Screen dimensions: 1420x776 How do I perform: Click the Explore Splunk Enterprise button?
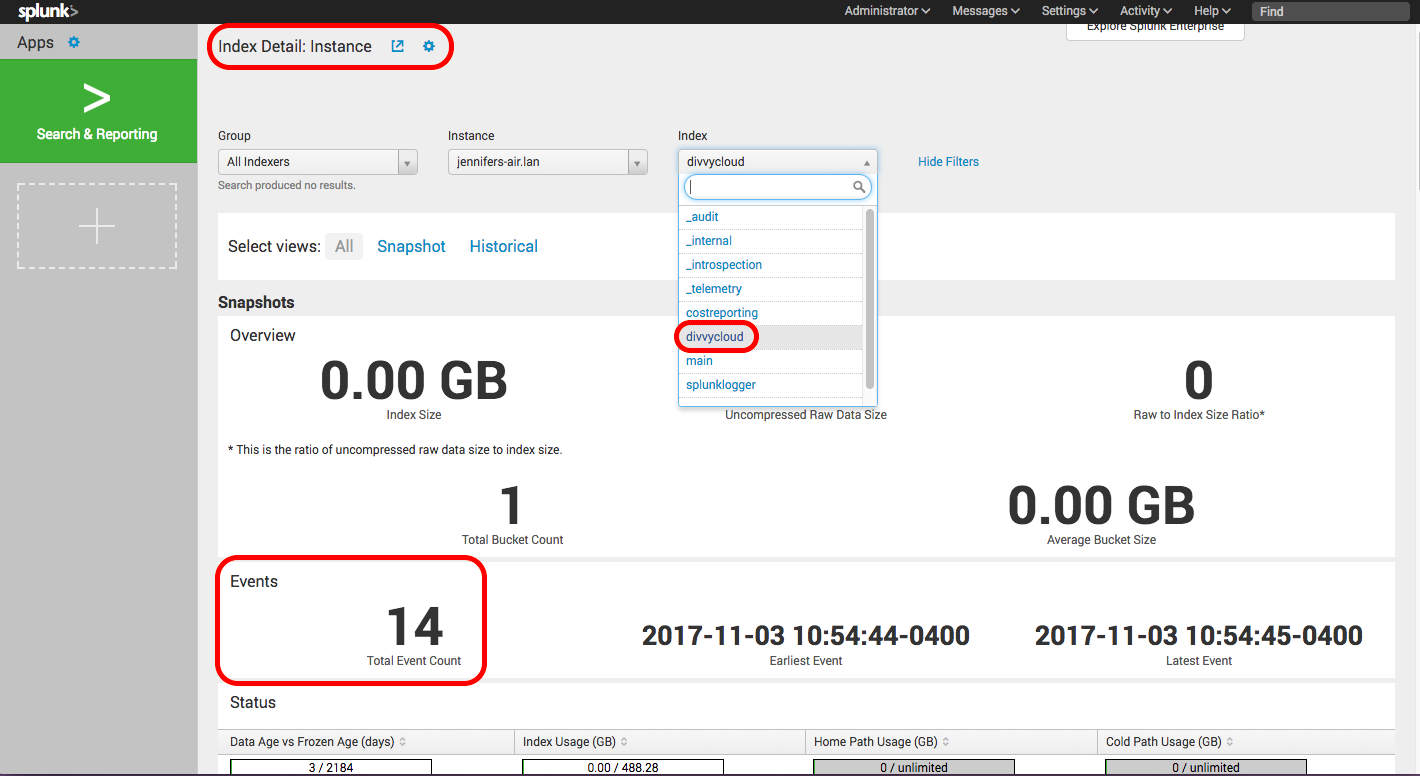tap(1155, 30)
